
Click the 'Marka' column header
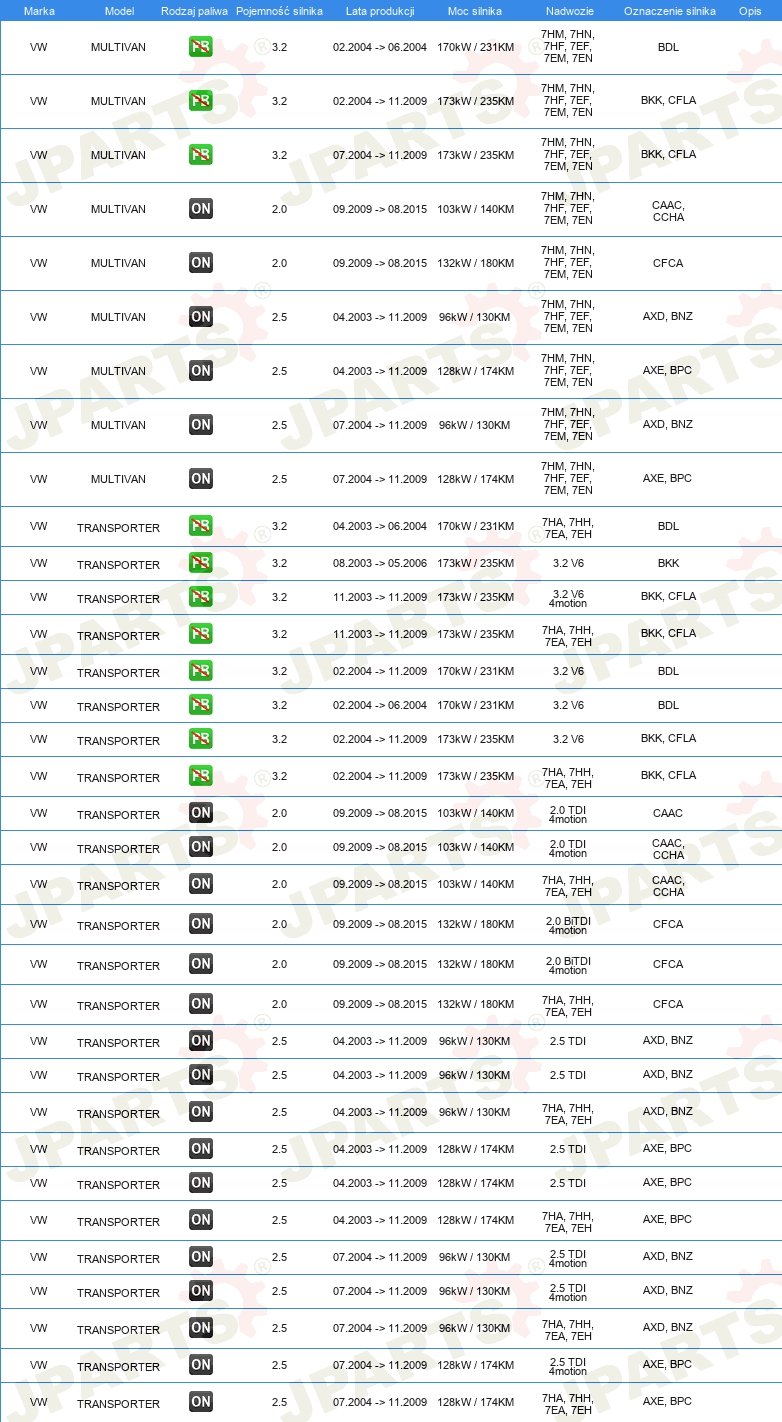coord(39,10)
